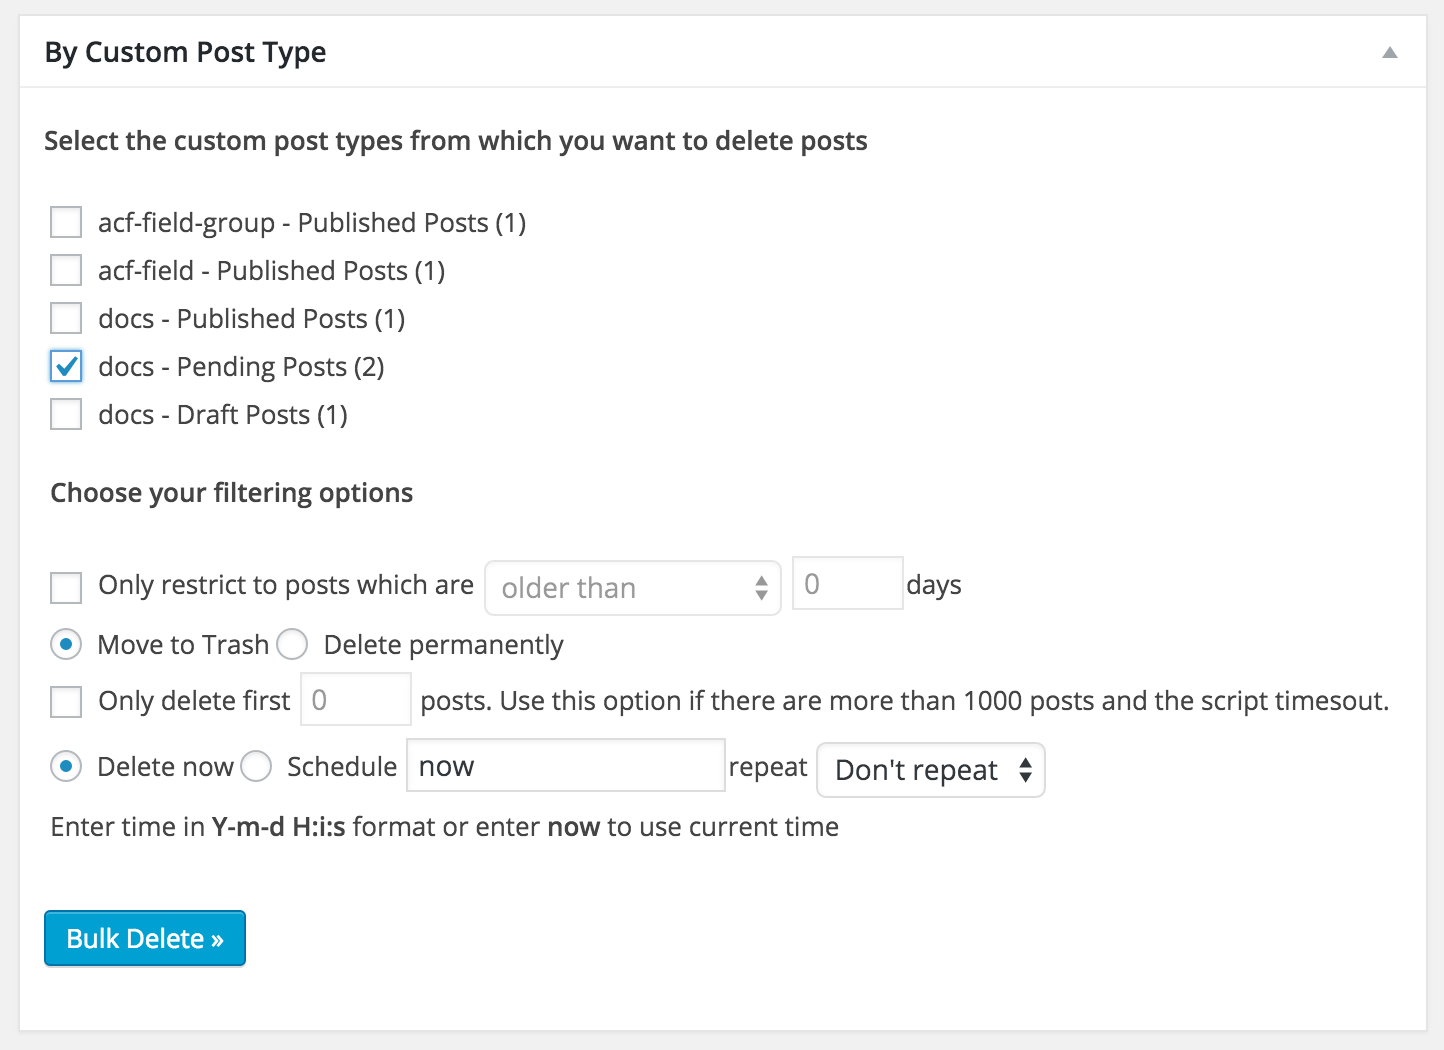1444x1050 pixels.
Task: Click the post count limit input field
Action: [x=355, y=700]
